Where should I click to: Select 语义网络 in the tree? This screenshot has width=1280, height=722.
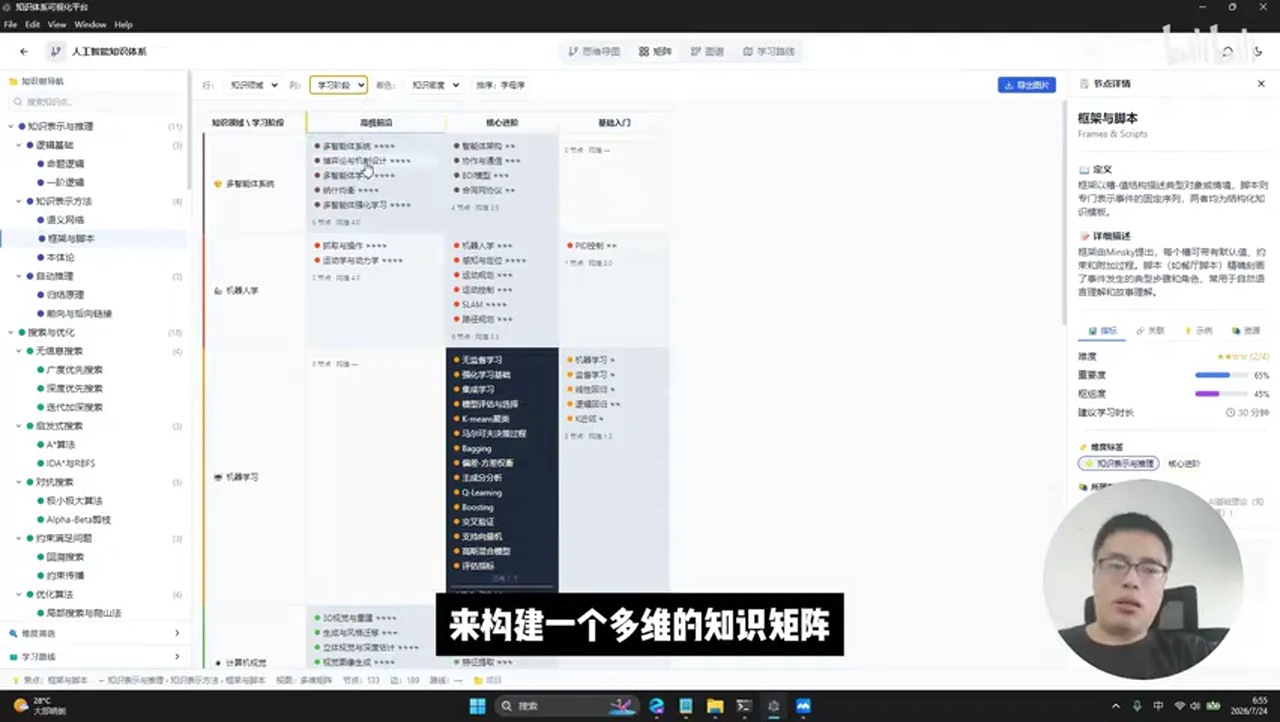(66, 220)
